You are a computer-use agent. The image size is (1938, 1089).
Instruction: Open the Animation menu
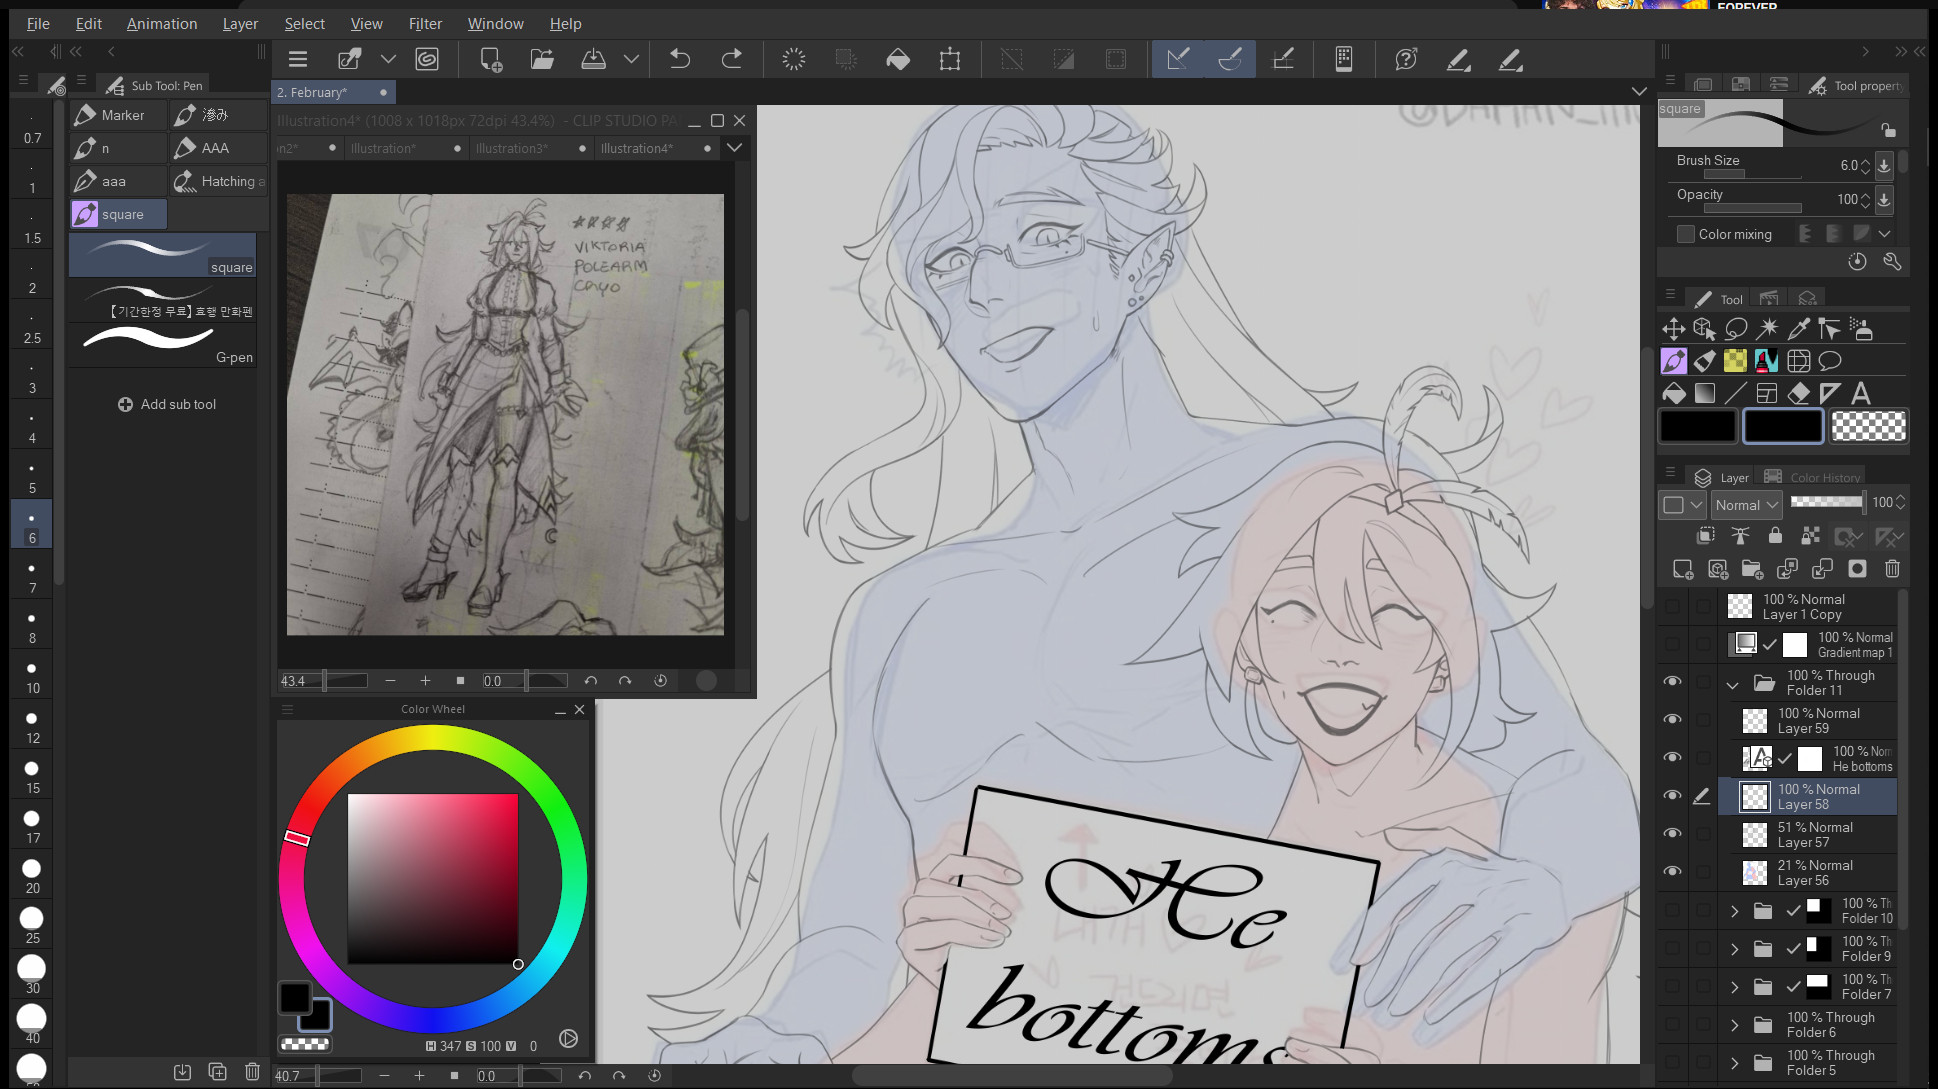pos(162,23)
